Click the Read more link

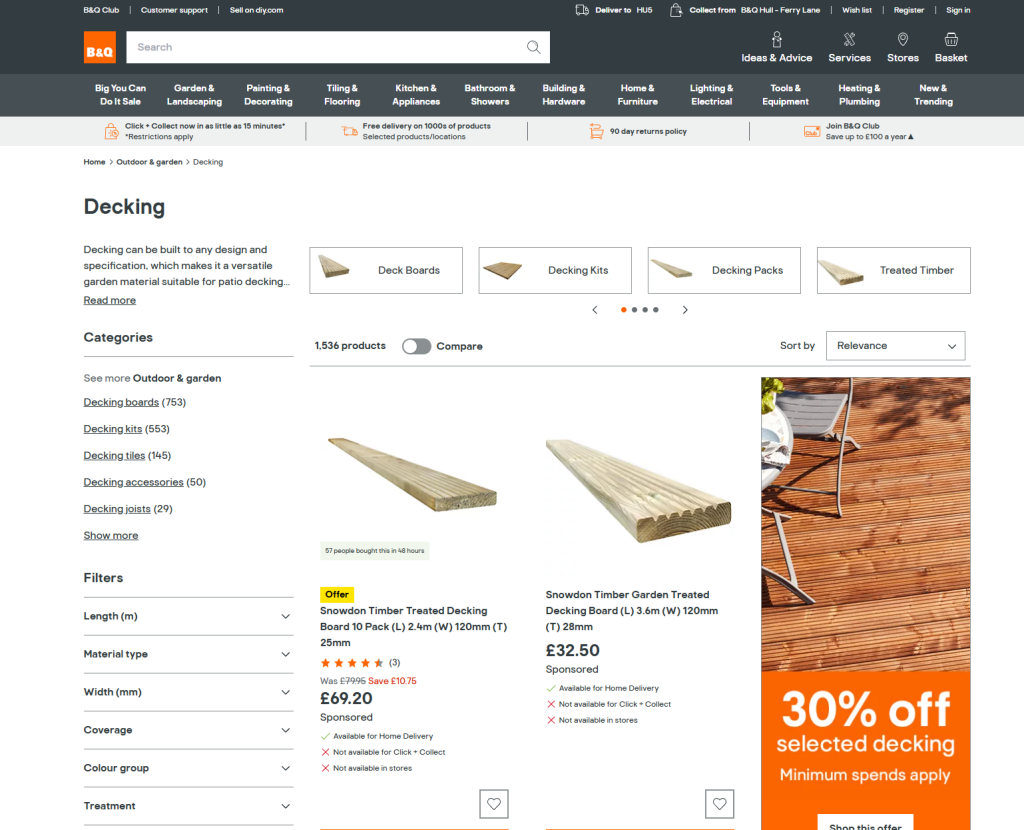[x=110, y=300]
